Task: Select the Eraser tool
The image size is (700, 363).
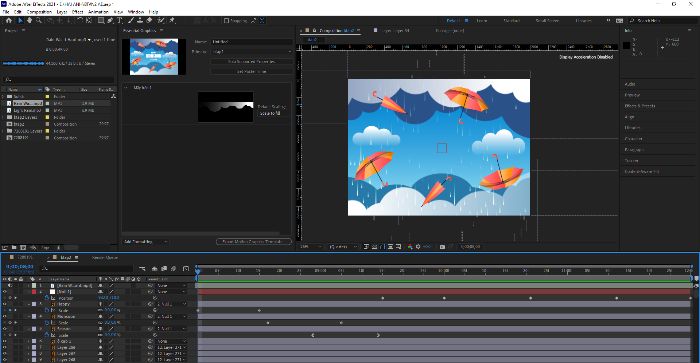Action: pos(149,21)
